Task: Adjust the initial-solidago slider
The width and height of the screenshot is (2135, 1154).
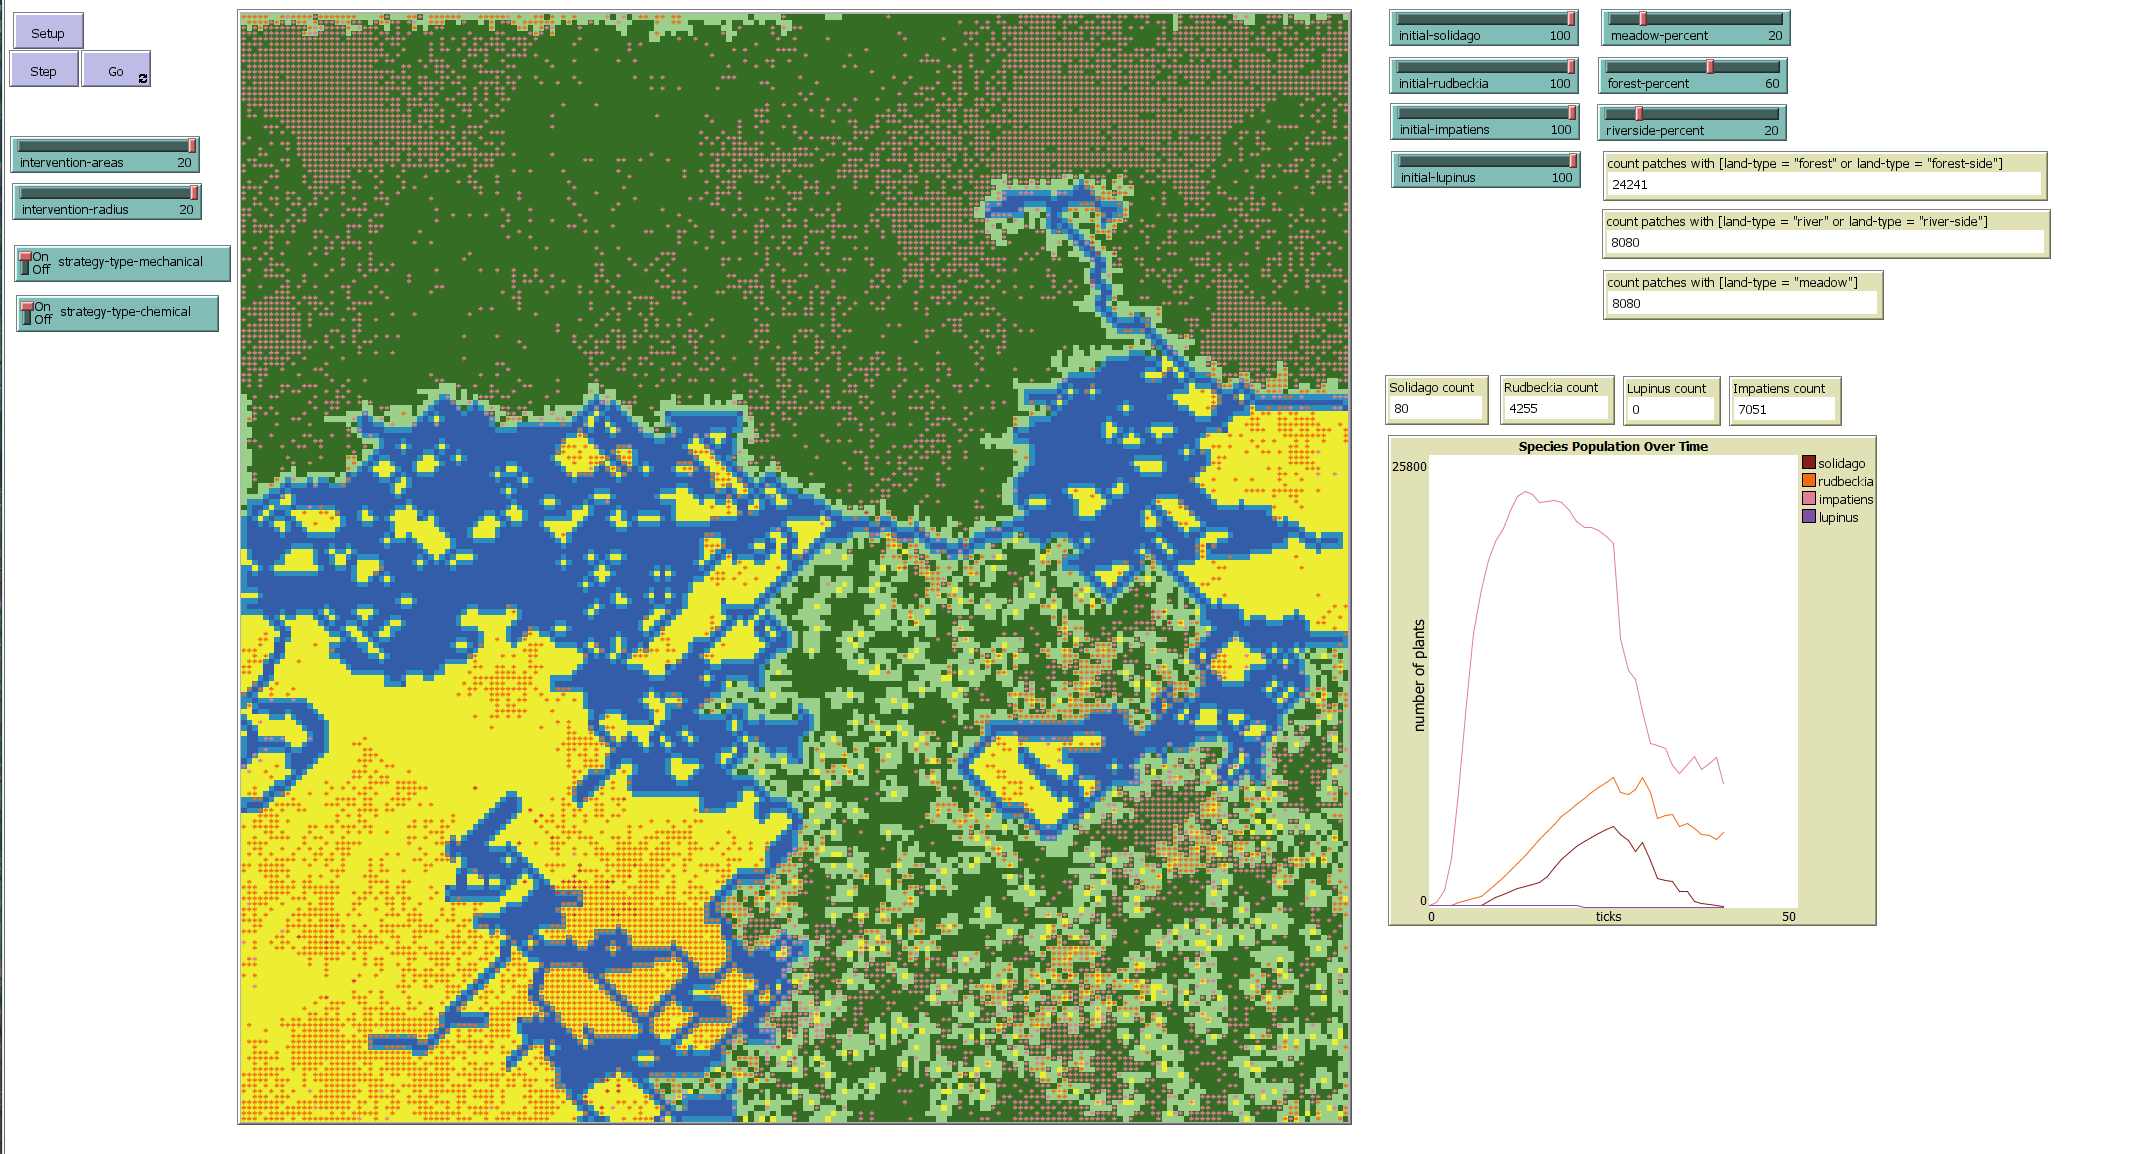Action: (x=1484, y=20)
